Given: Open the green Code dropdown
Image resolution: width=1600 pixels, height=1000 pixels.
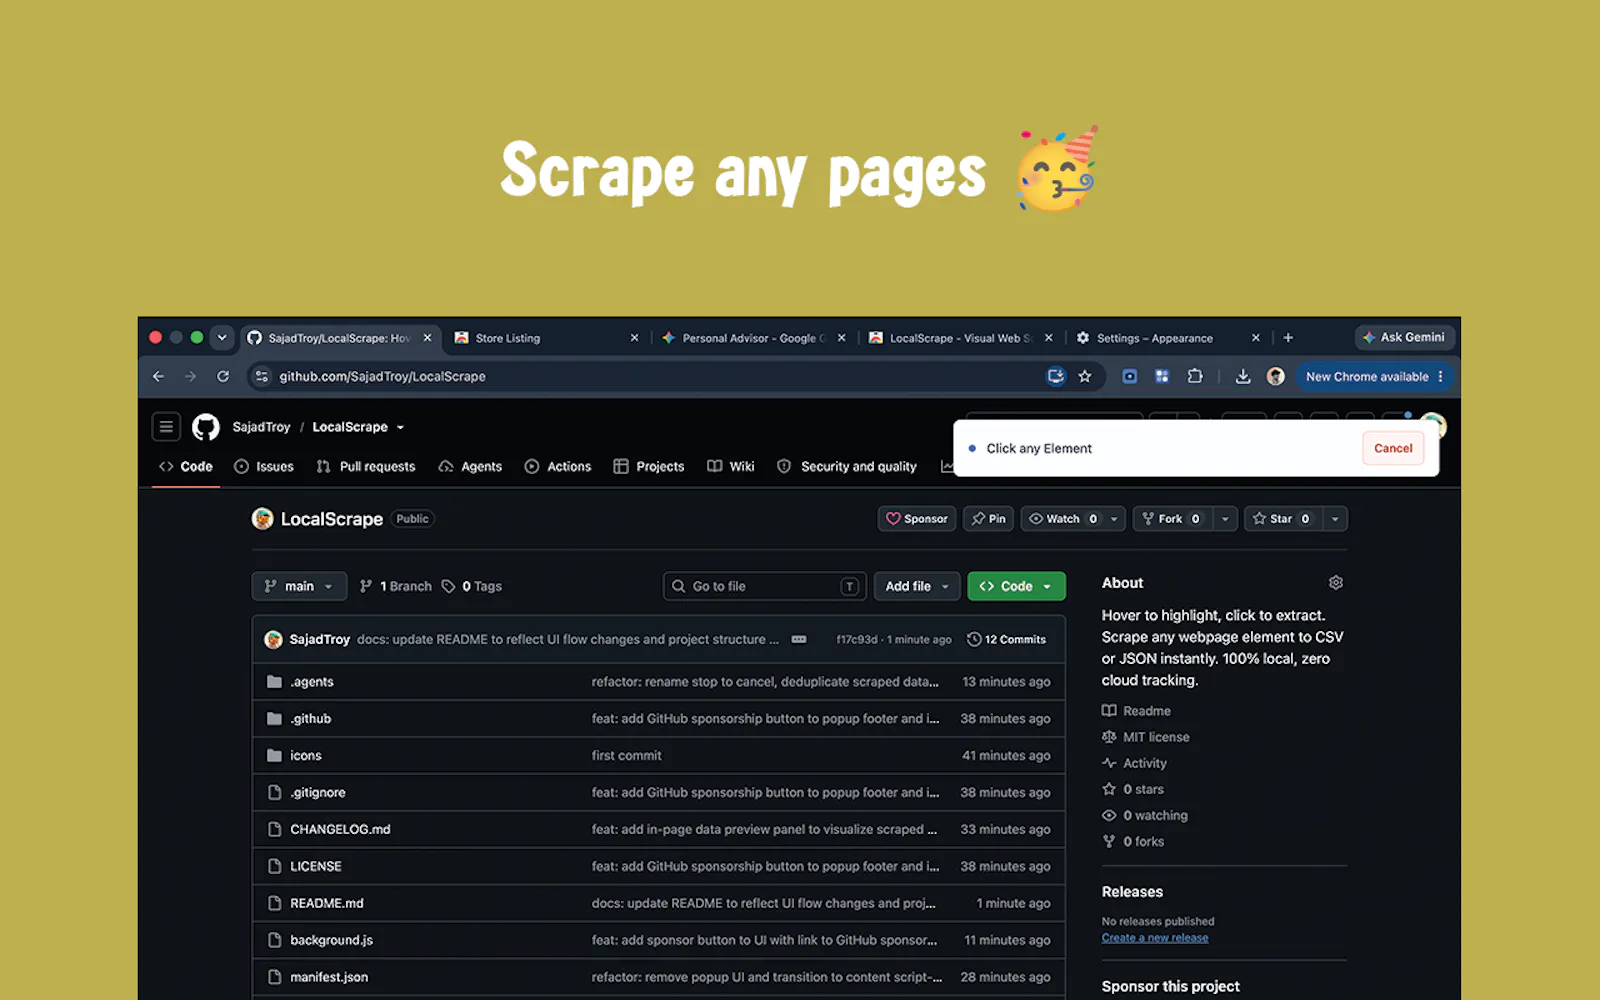Looking at the screenshot, I should tap(1016, 586).
